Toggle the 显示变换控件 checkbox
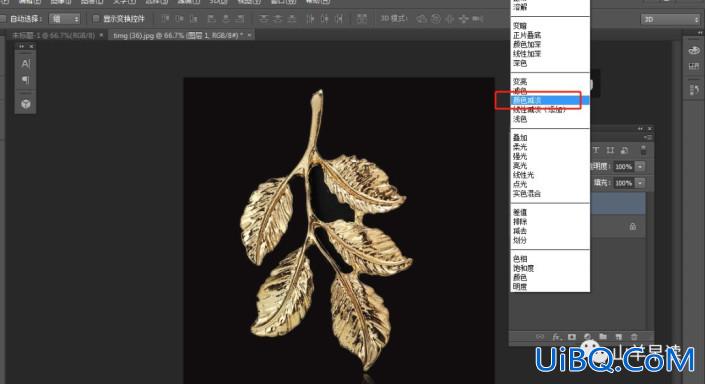Viewport: 705px width, 384px height. tap(96, 19)
